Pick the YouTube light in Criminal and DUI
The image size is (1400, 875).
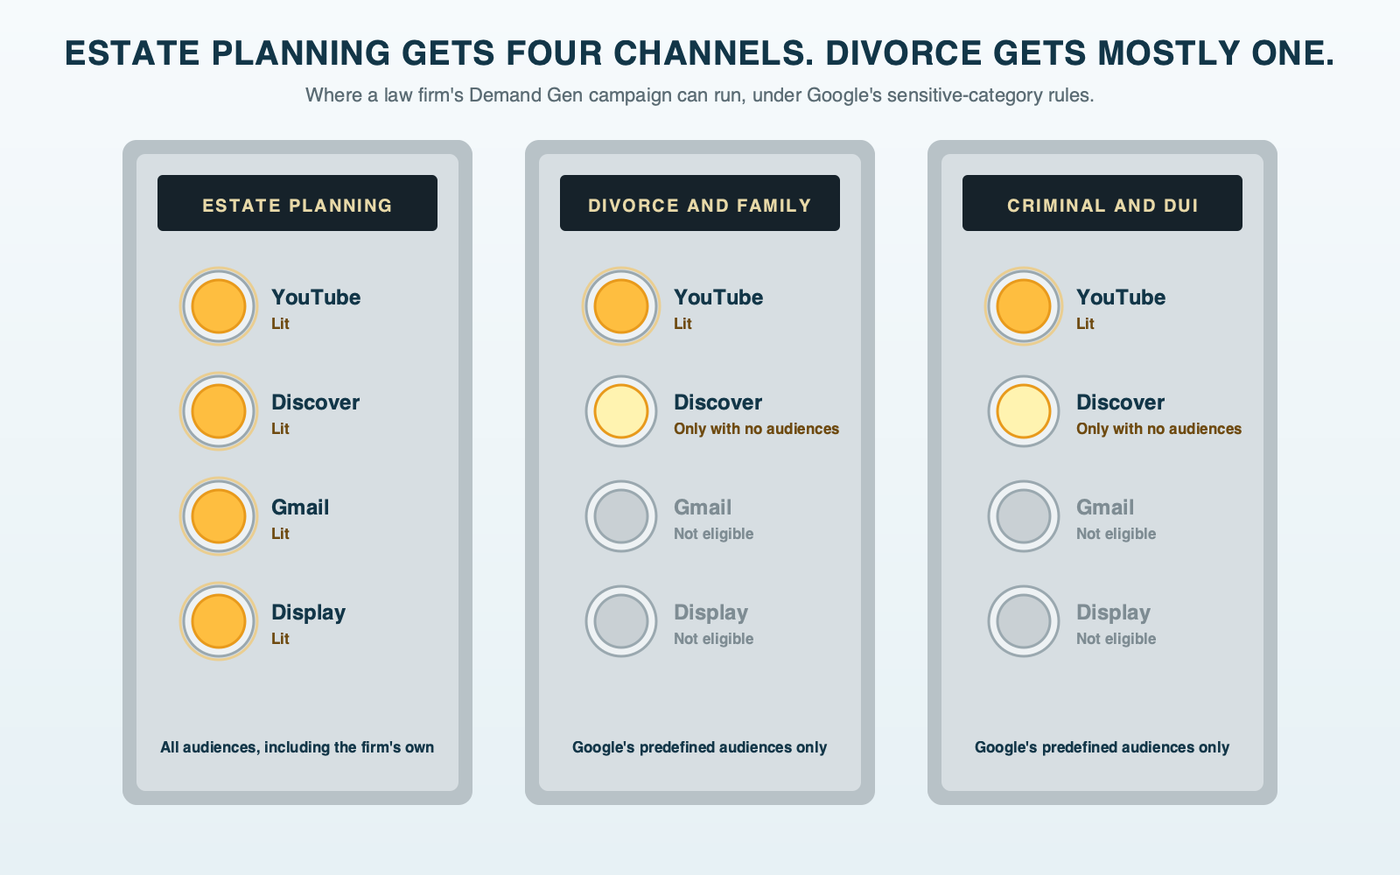click(x=1024, y=306)
